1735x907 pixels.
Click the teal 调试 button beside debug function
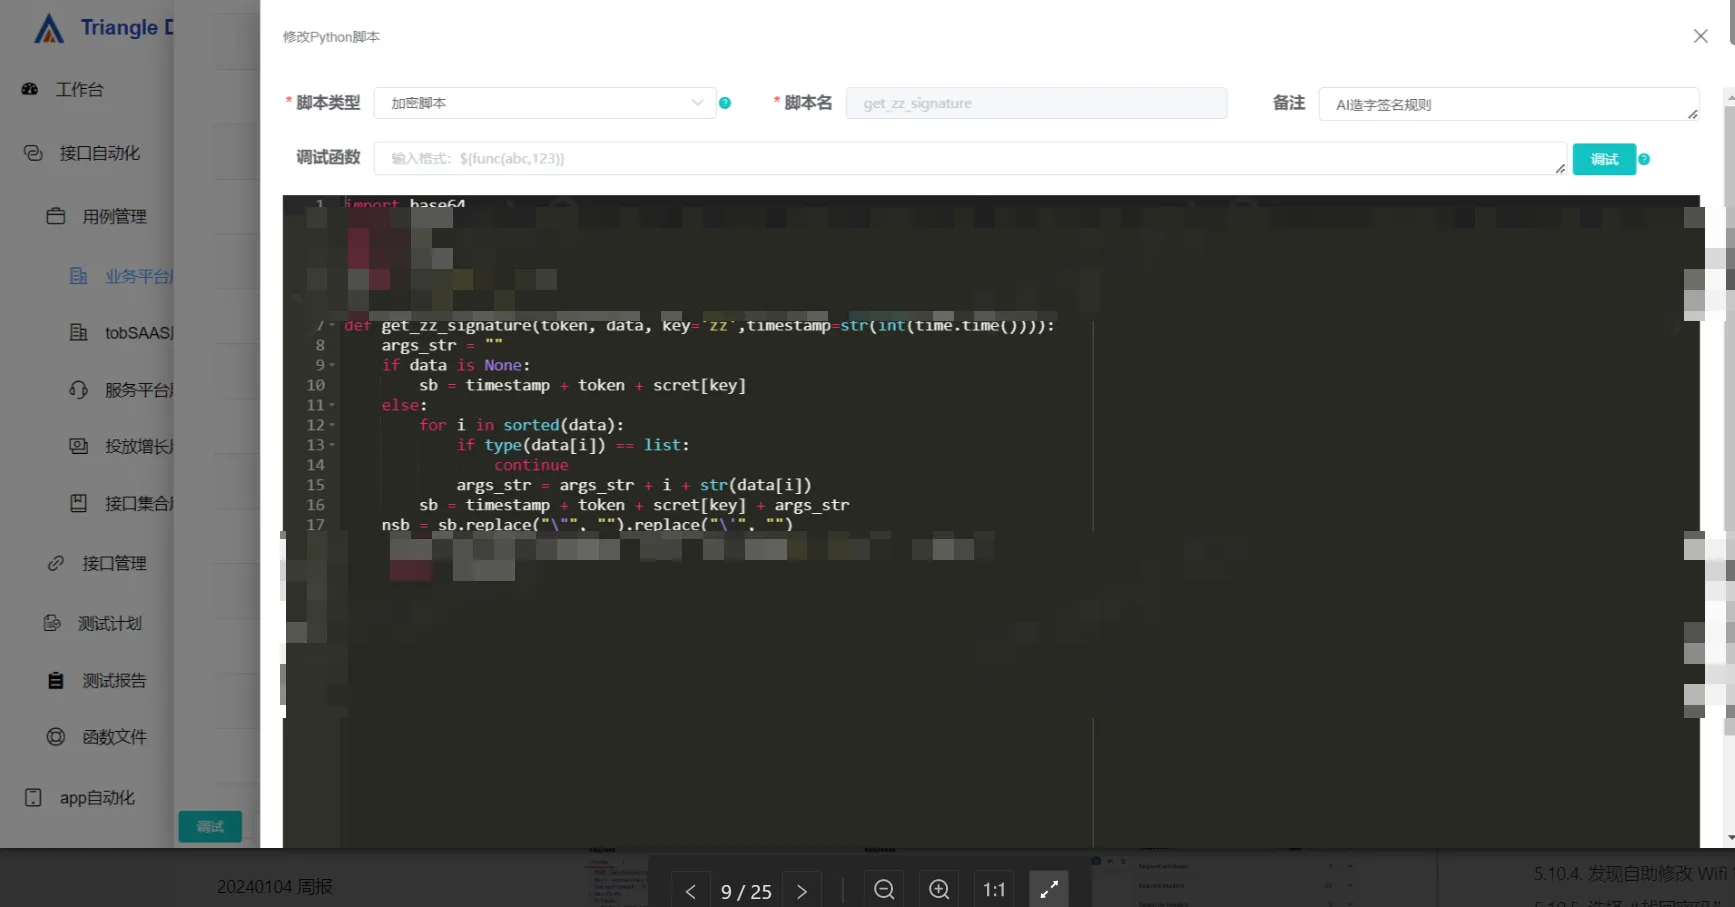click(x=1603, y=160)
